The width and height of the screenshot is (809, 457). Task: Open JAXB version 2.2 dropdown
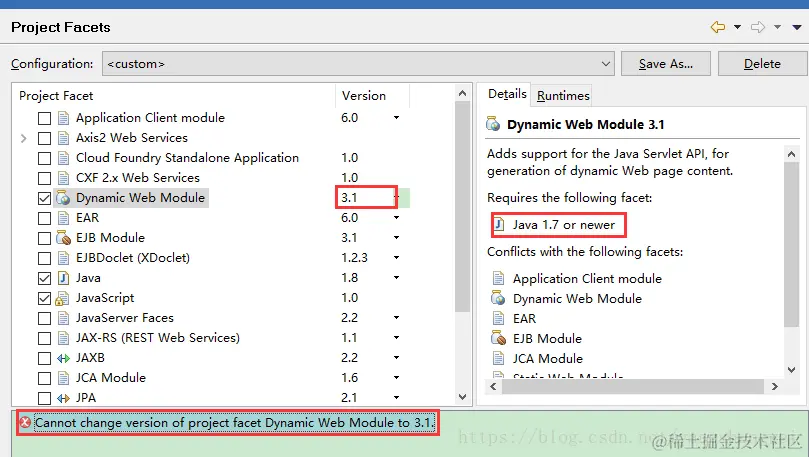(x=396, y=358)
